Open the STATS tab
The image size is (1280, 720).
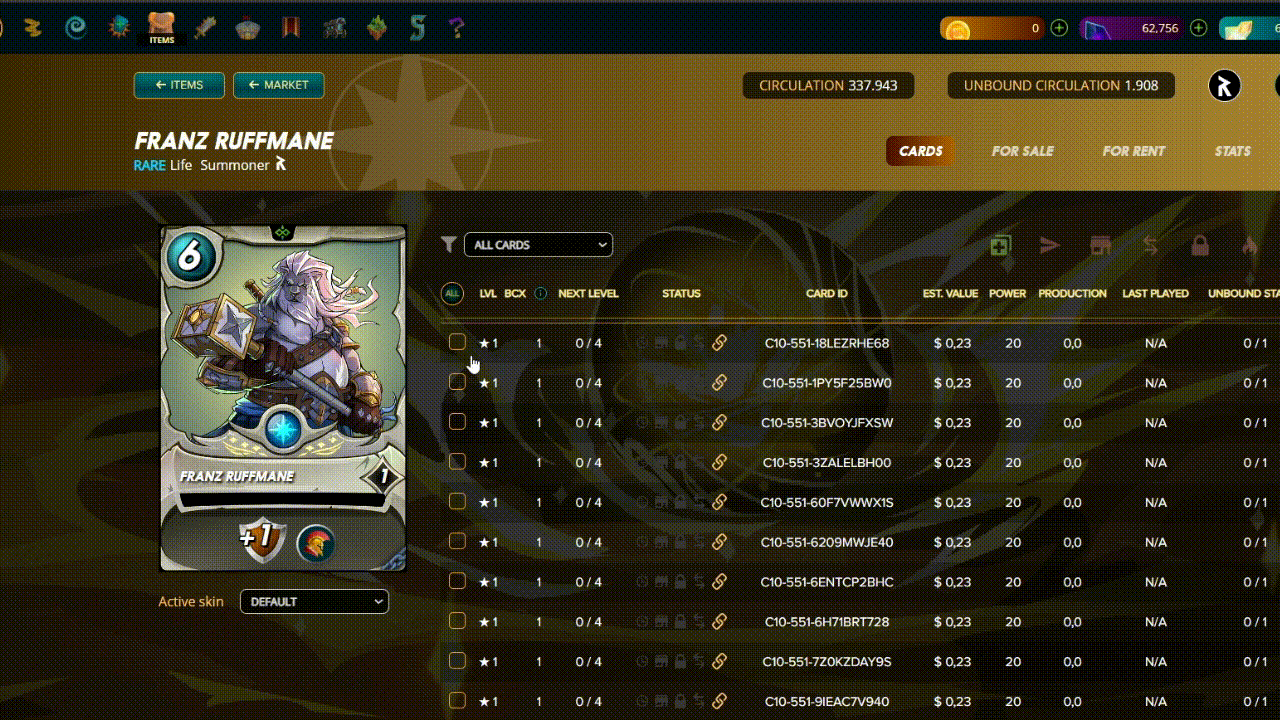pos(1232,151)
